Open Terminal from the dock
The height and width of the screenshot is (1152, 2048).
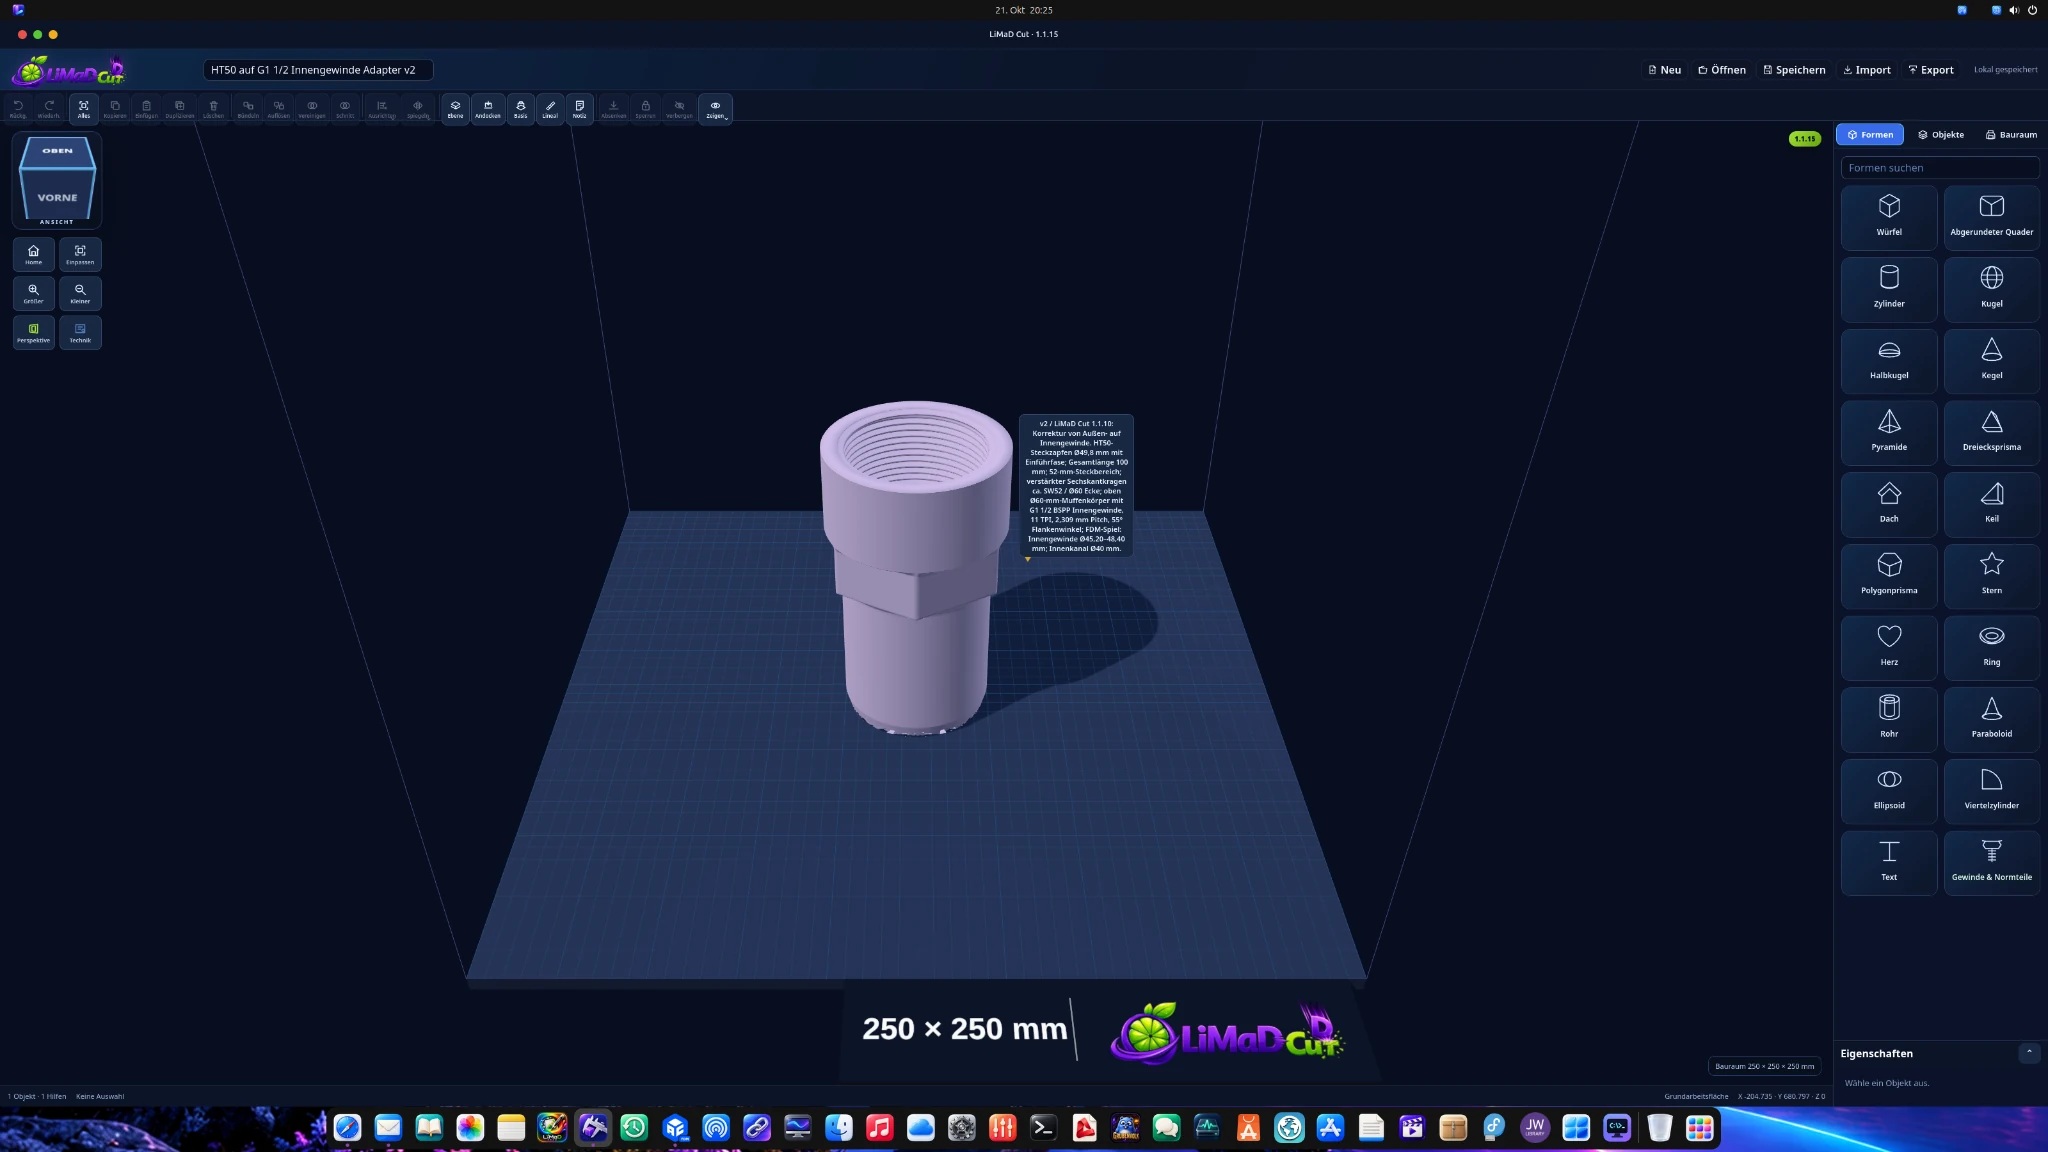(x=1043, y=1128)
